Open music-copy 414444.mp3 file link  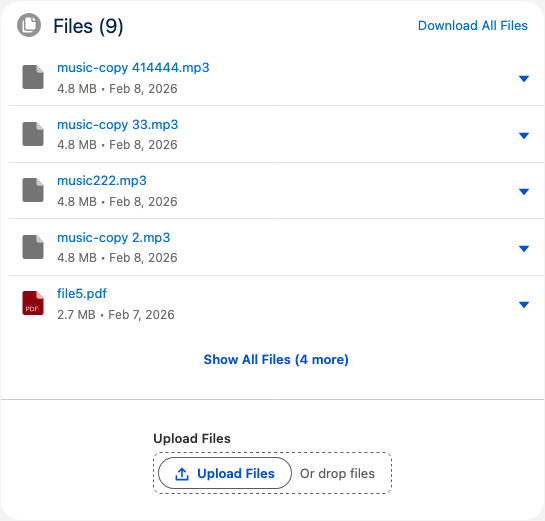[x=133, y=68]
